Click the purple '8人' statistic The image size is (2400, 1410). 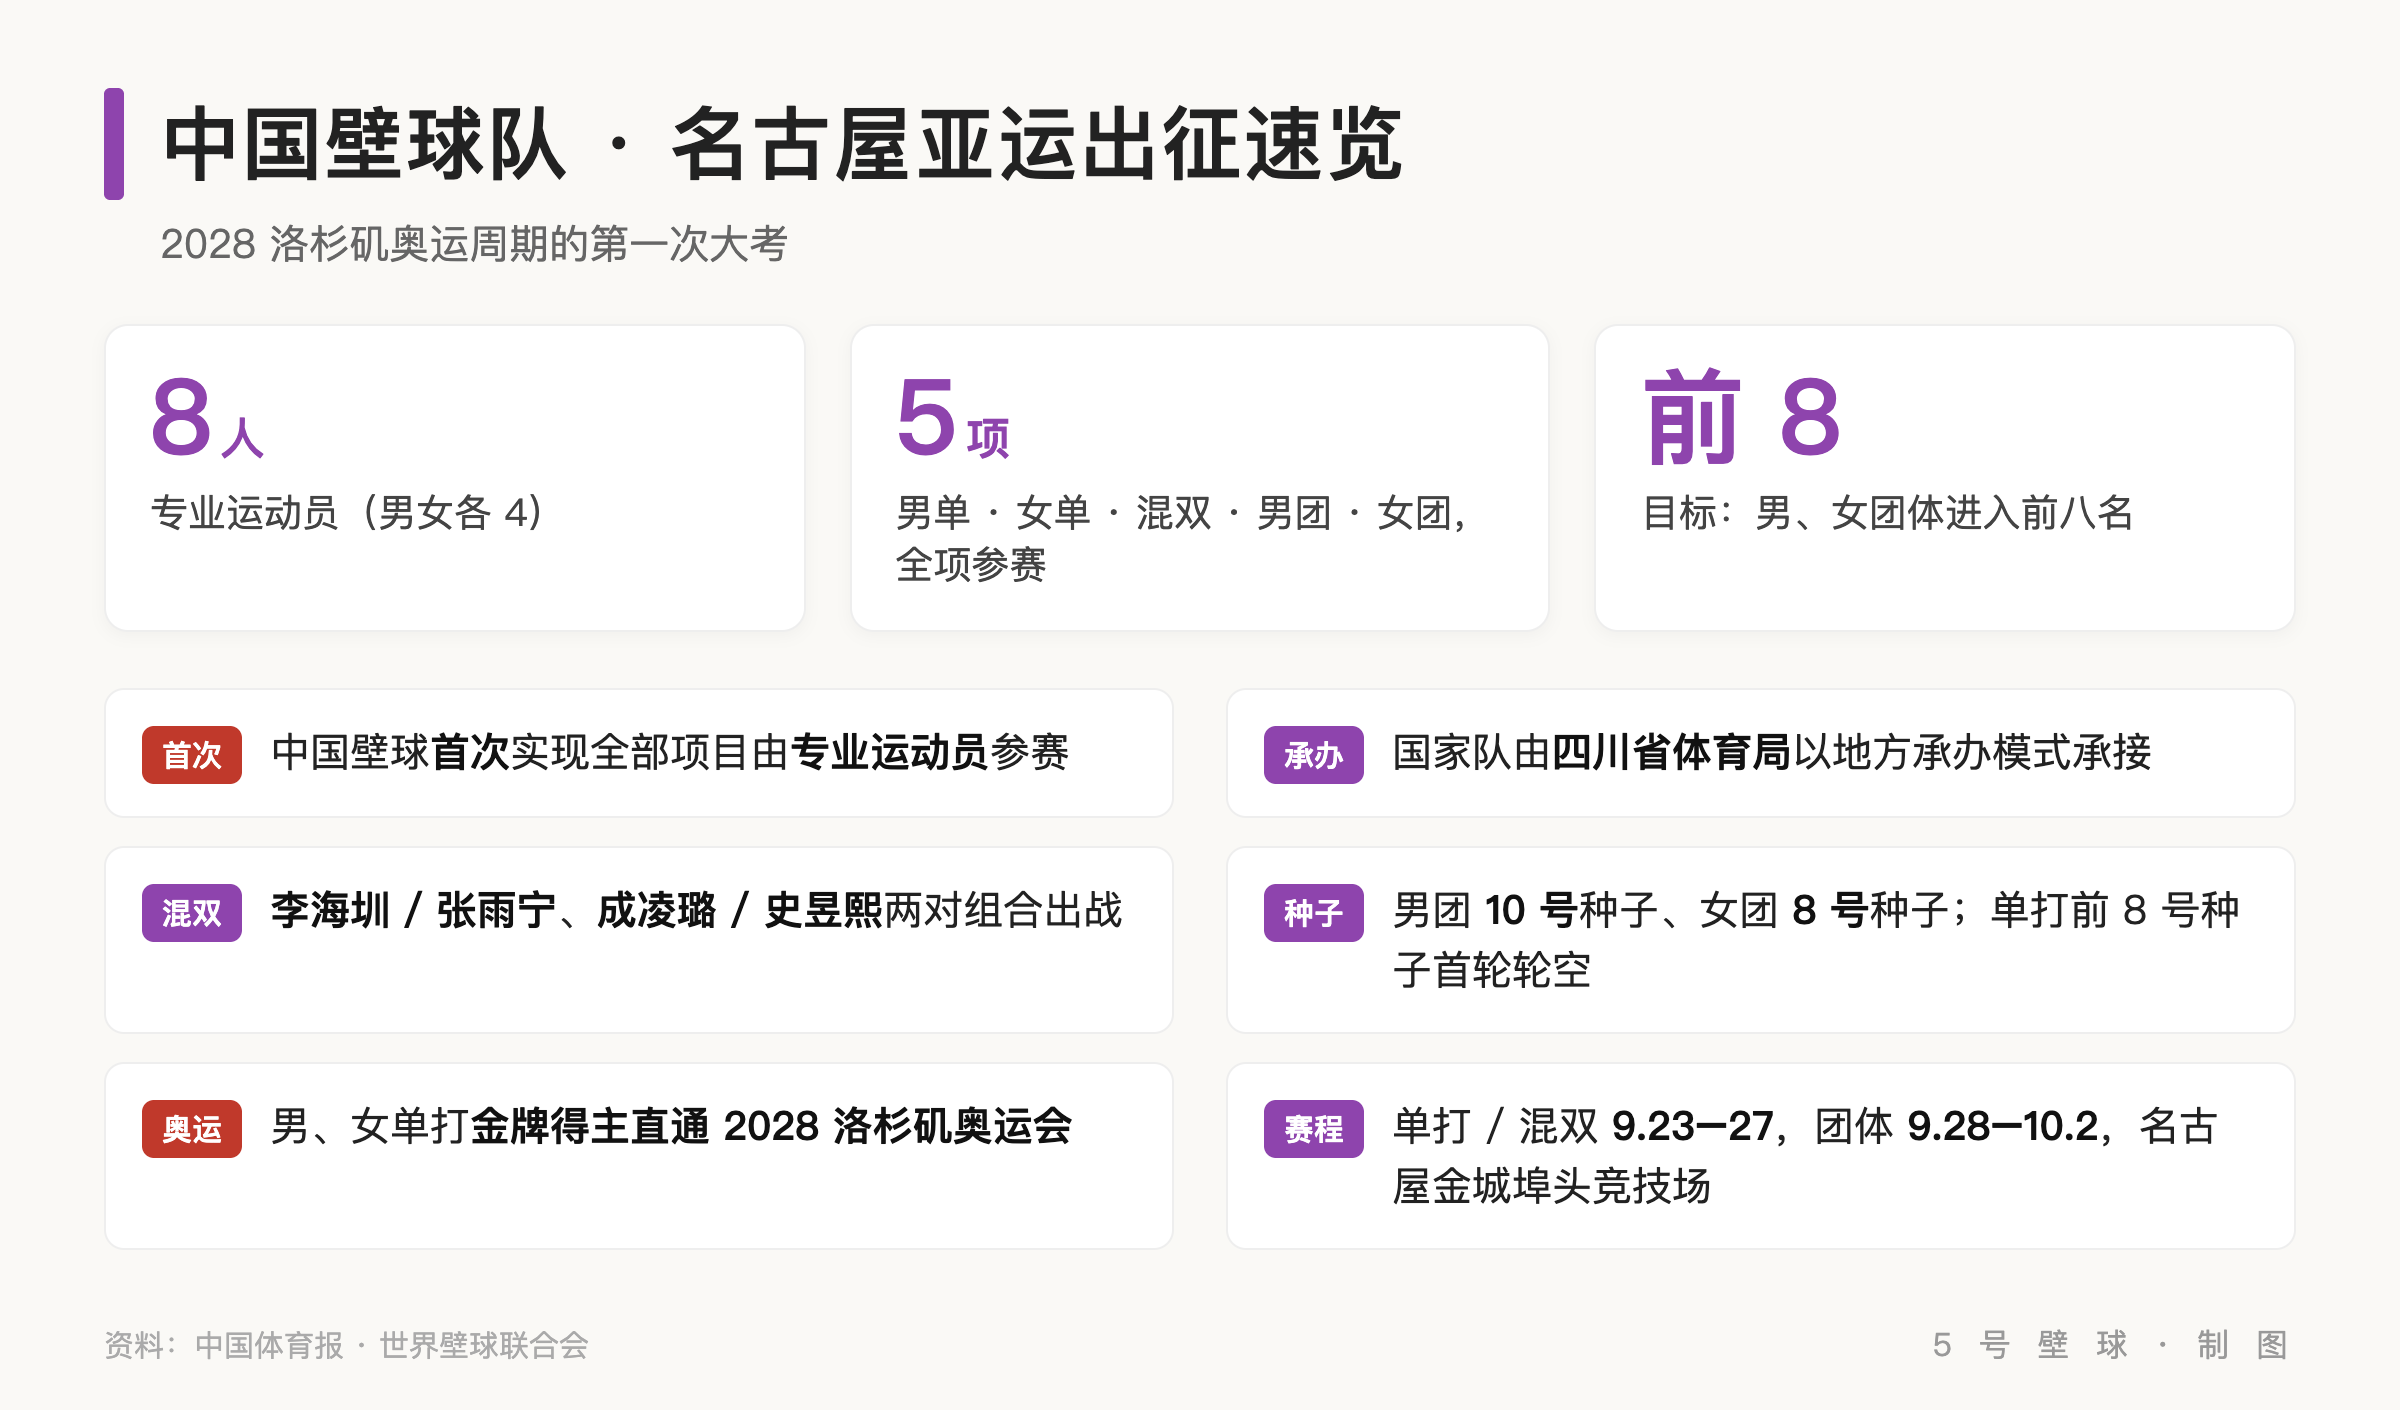click(x=207, y=418)
